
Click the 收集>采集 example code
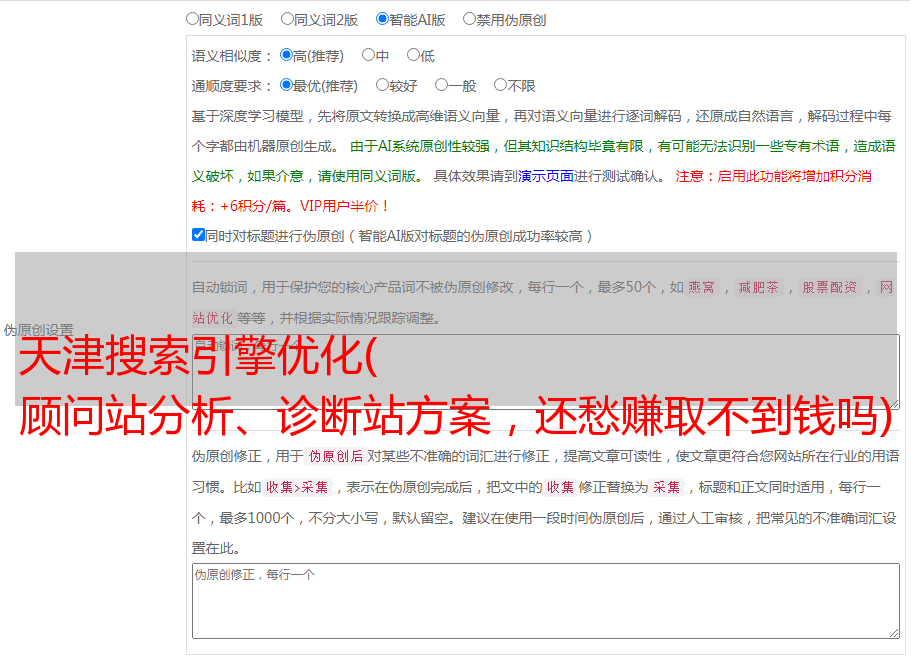(x=297, y=487)
